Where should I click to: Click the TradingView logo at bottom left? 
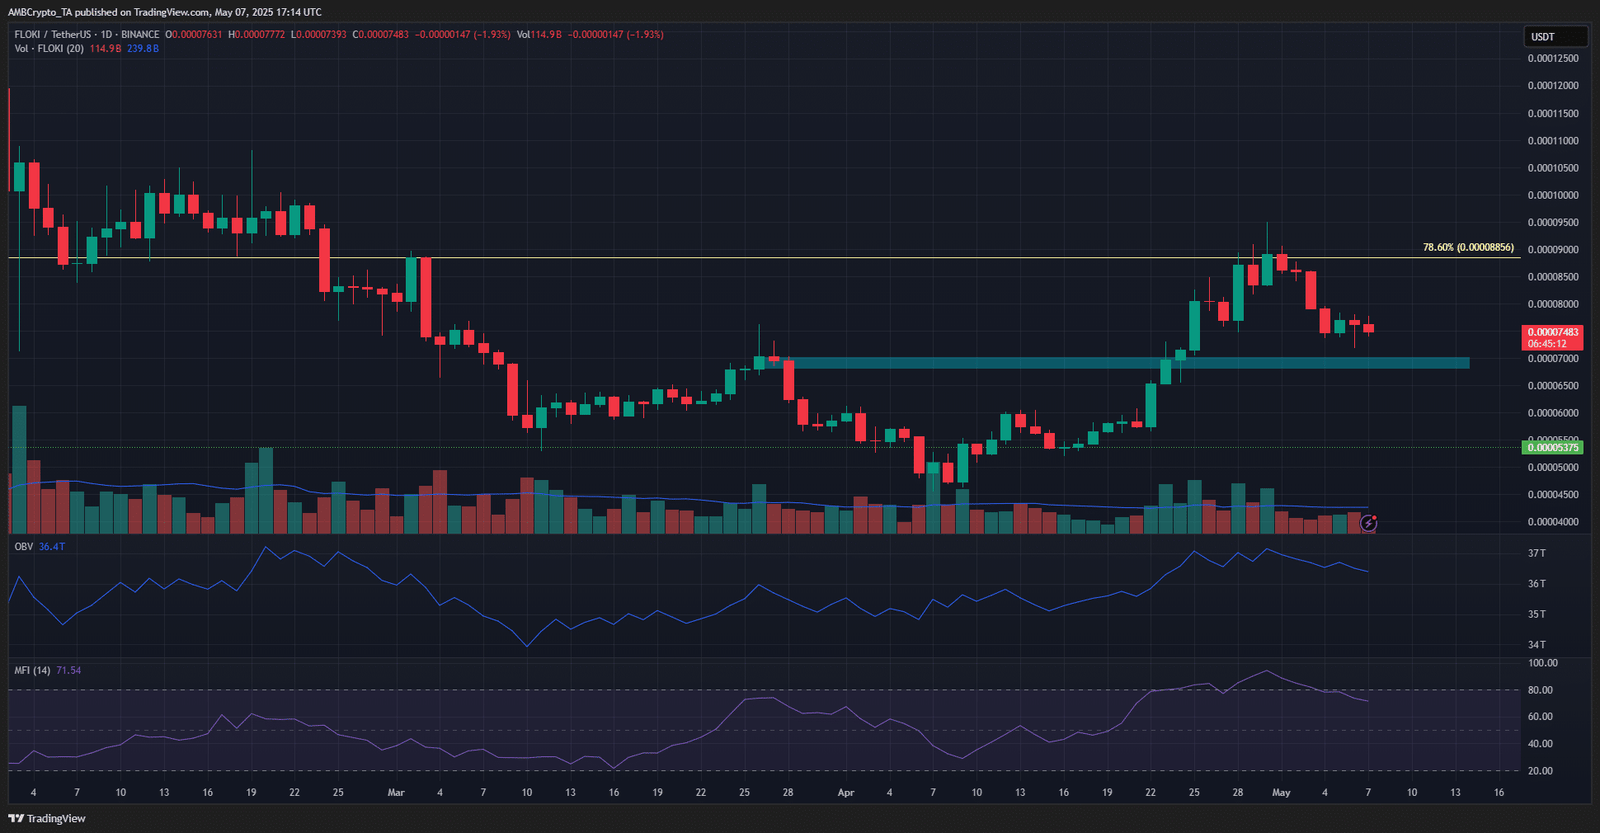point(47,818)
